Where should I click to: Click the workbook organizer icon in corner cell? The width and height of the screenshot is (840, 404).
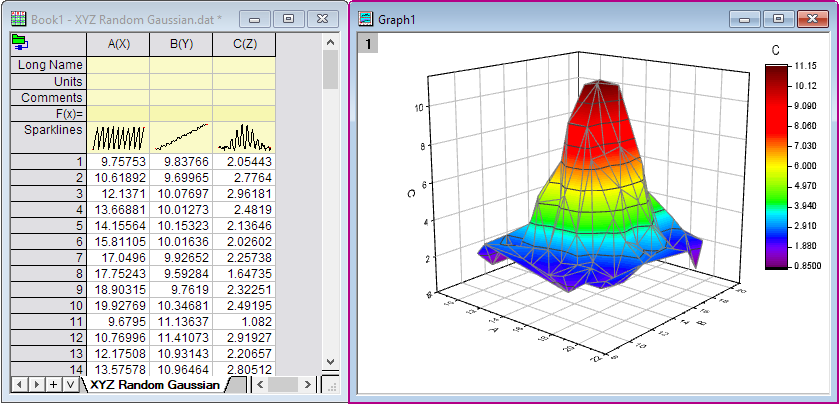19,42
